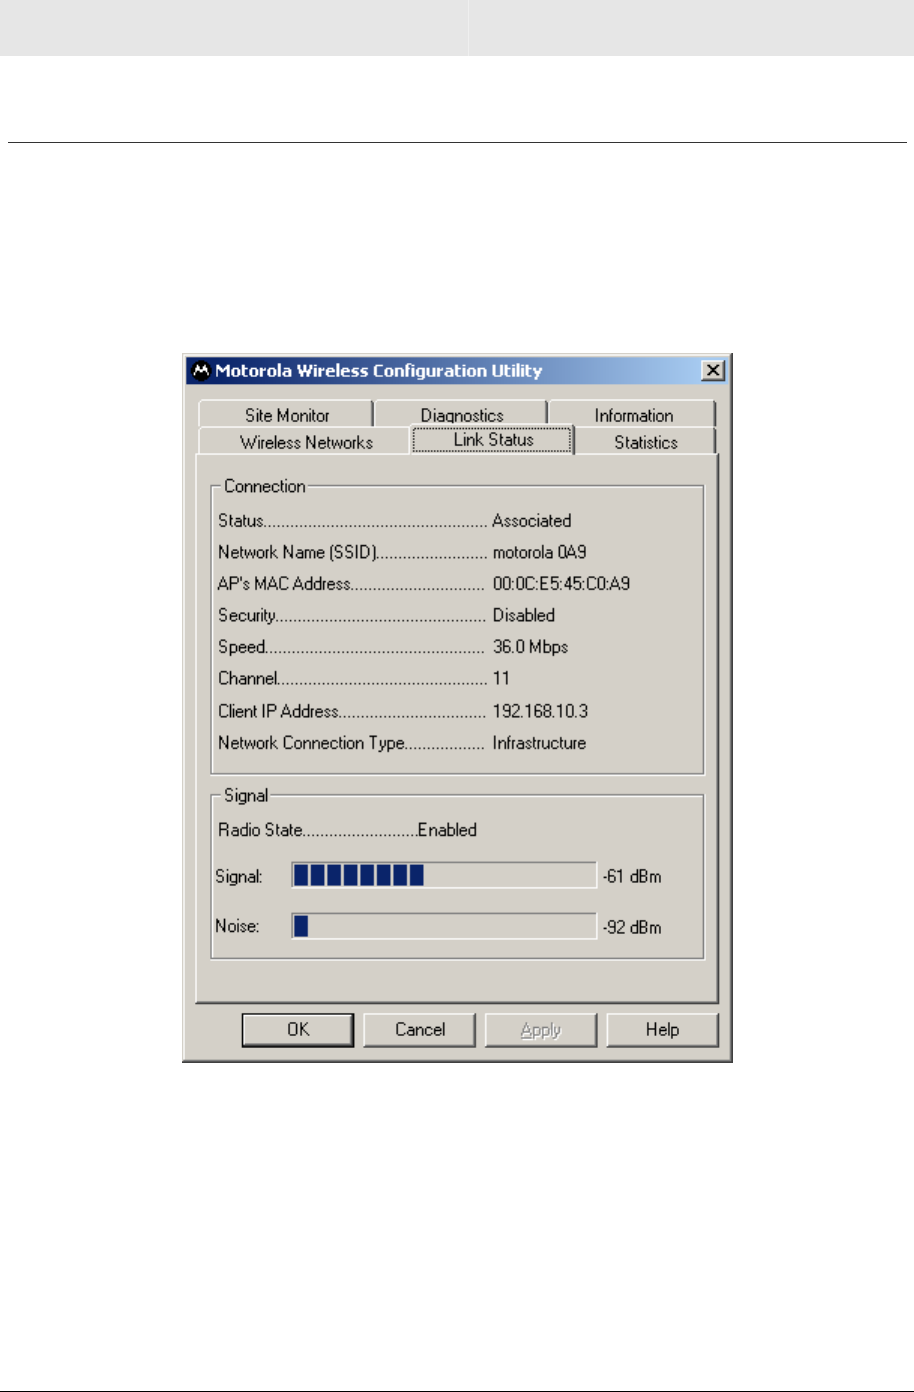Select the Status value Associated
This screenshot has width=914, height=1392.
click(531, 520)
